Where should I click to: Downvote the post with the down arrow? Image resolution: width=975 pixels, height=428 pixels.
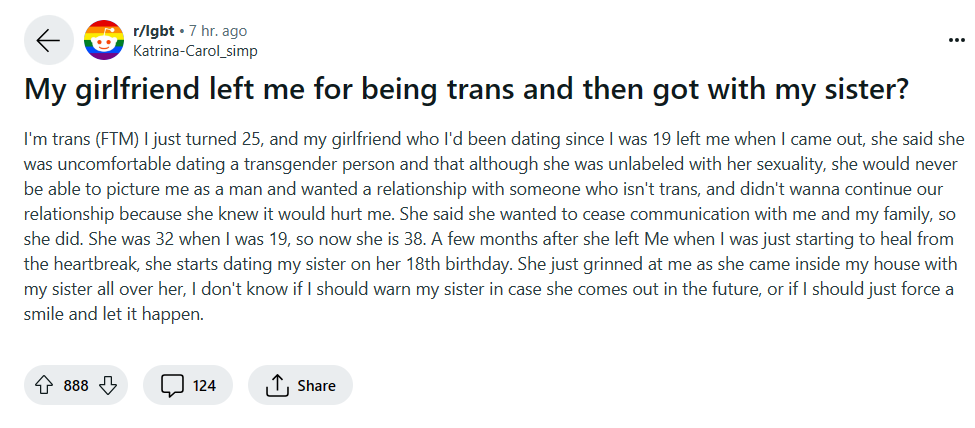point(108,386)
